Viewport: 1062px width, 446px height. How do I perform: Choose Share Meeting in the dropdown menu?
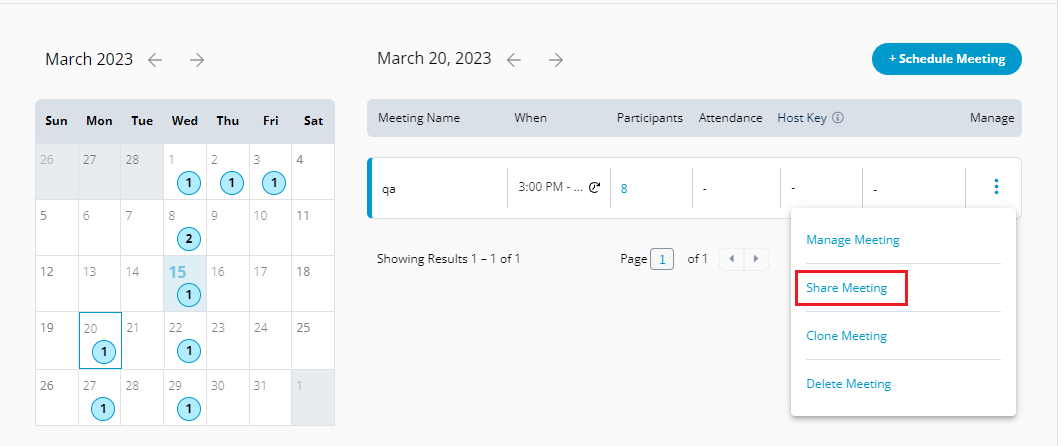pyautogui.click(x=847, y=288)
